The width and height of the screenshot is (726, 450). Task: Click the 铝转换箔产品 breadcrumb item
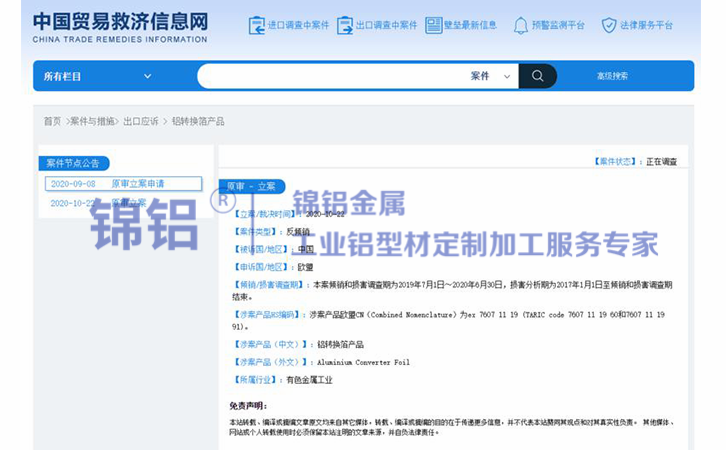(197, 121)
